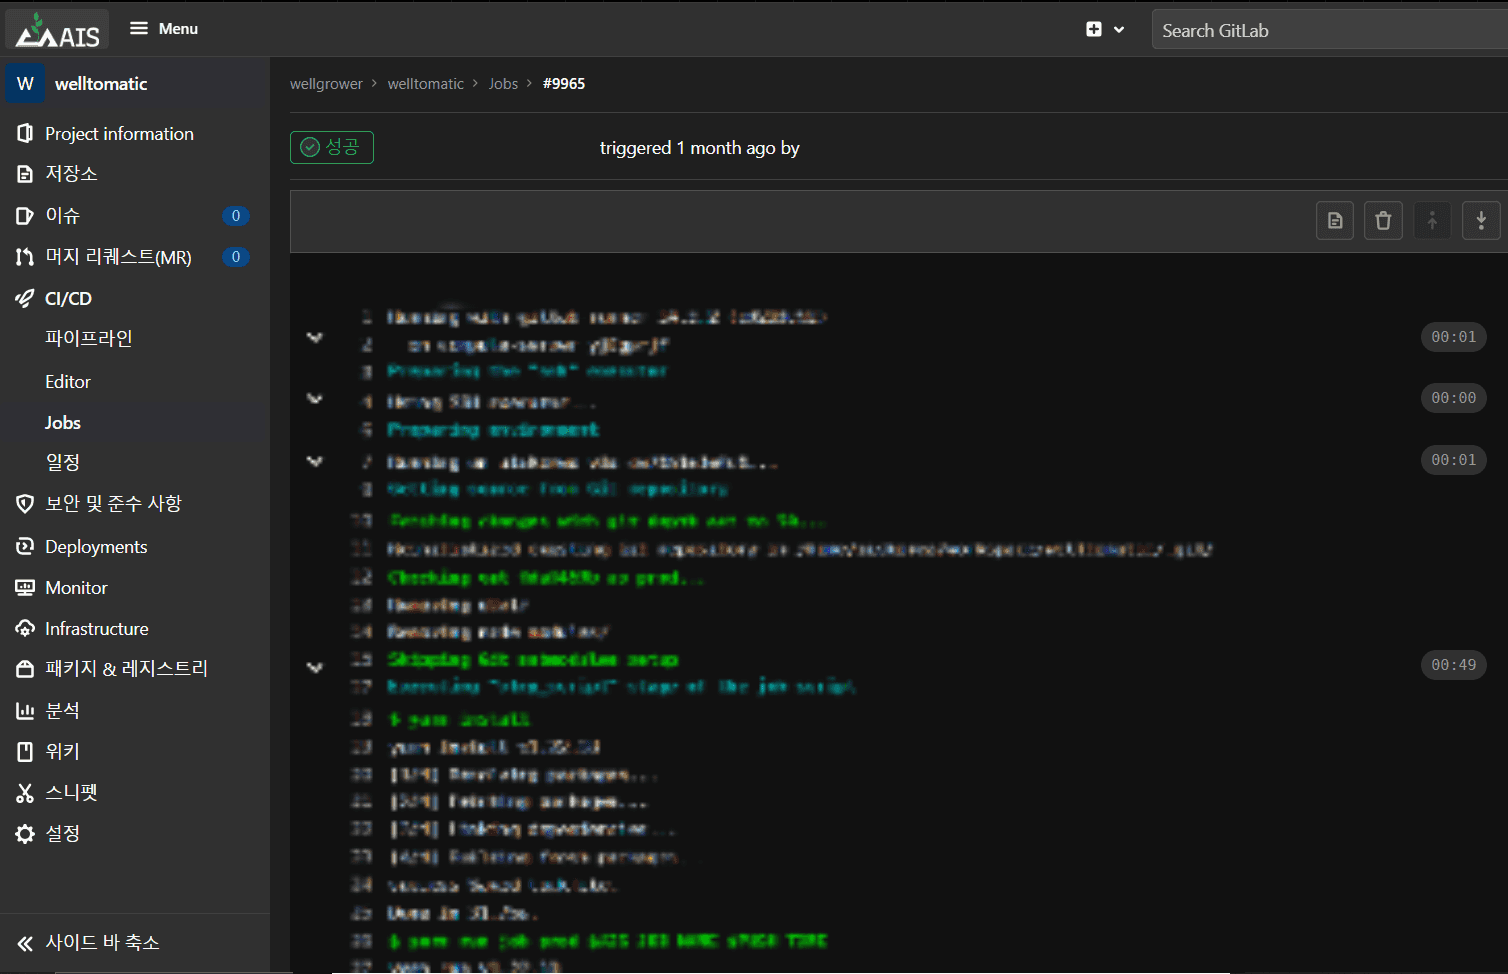Click the Jobs breadcrumb link
Viewport: 1508px width, 974px height.
tap(503, 84)
